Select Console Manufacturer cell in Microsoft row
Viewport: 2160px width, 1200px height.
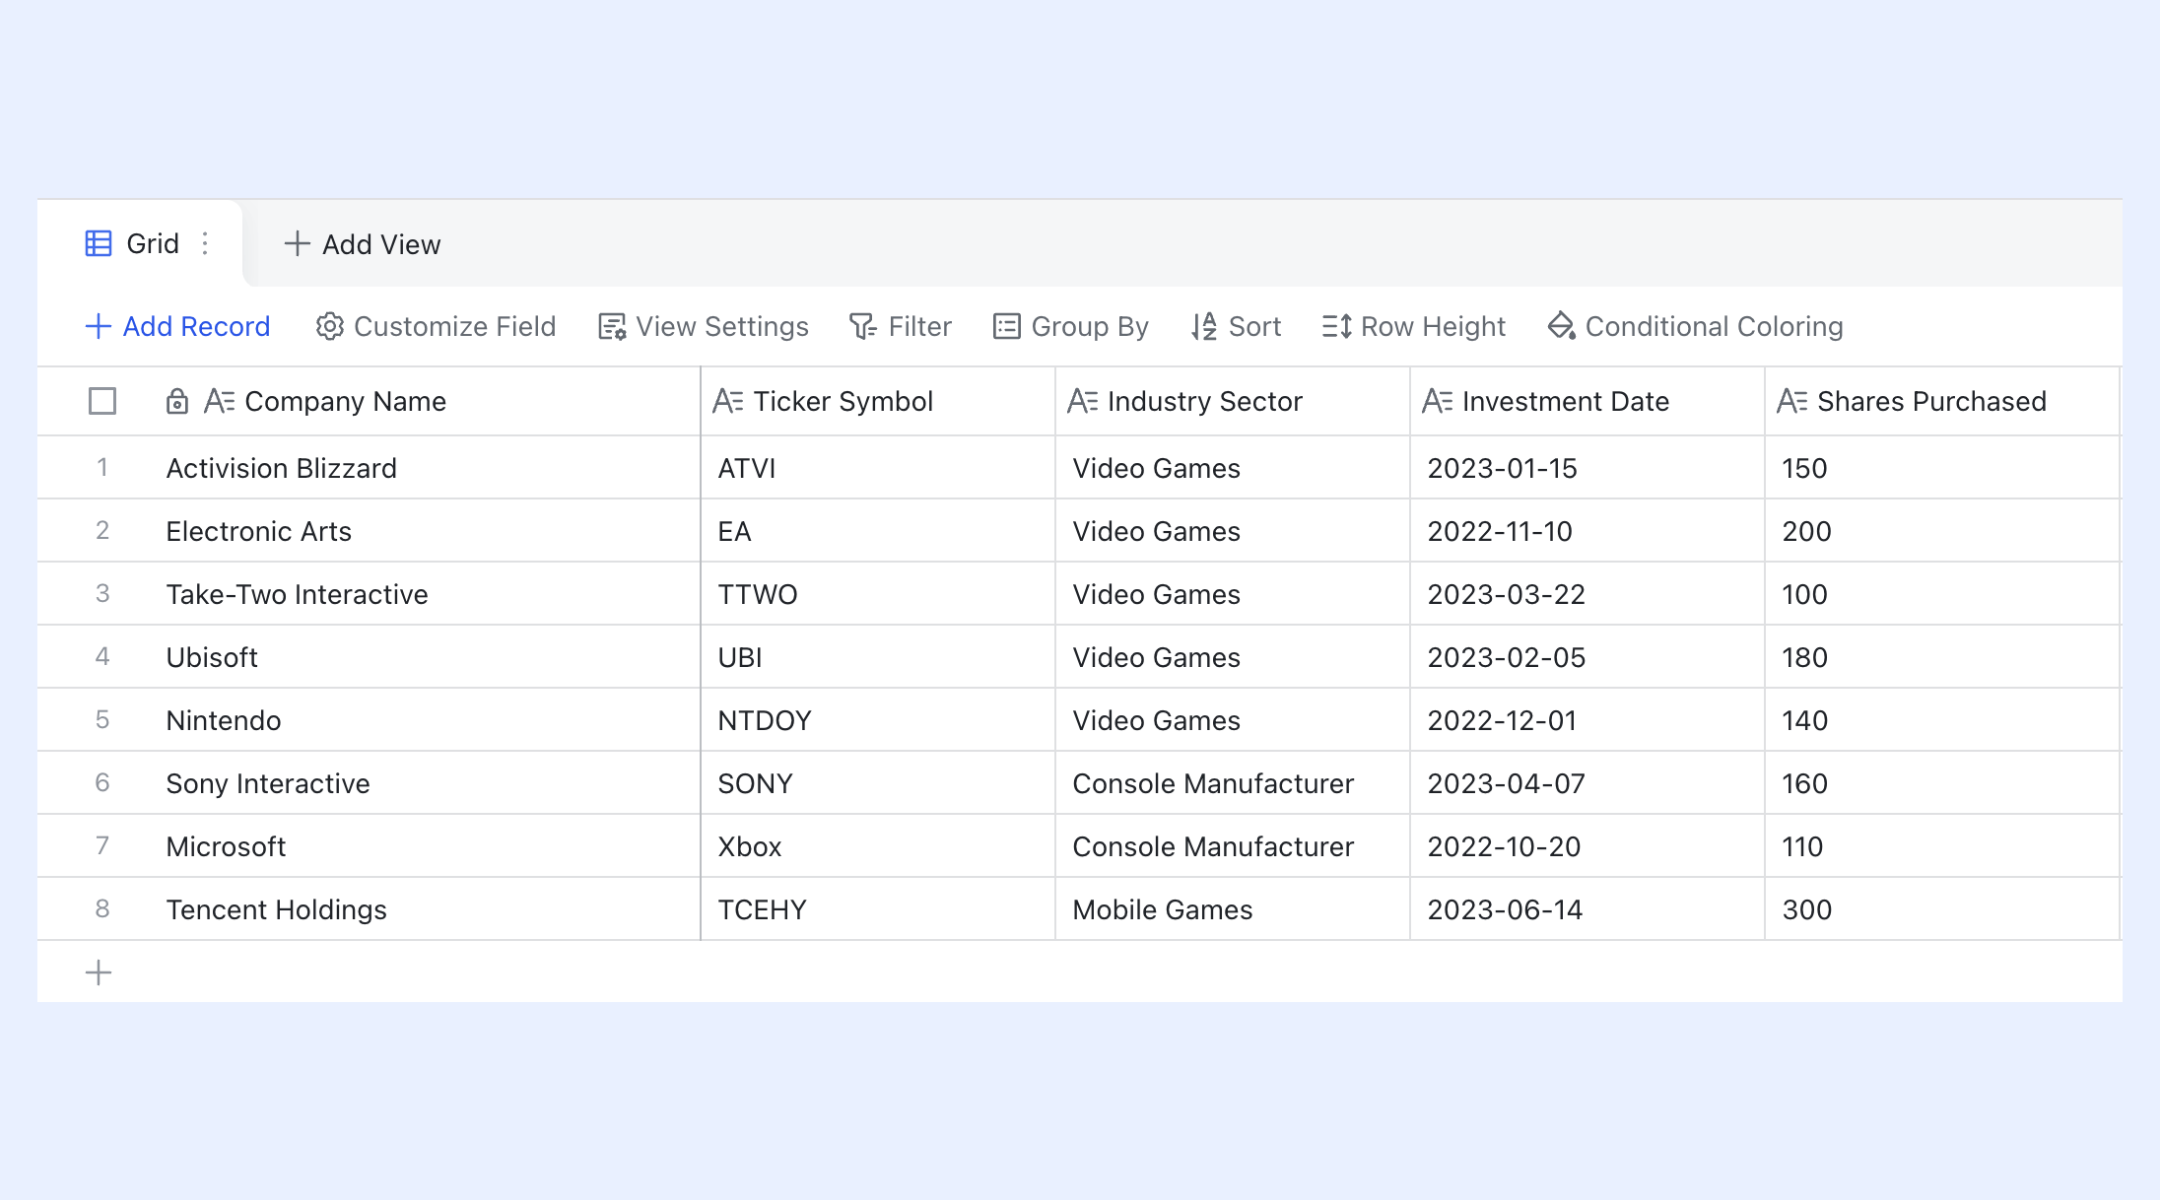coord(1233,846)
